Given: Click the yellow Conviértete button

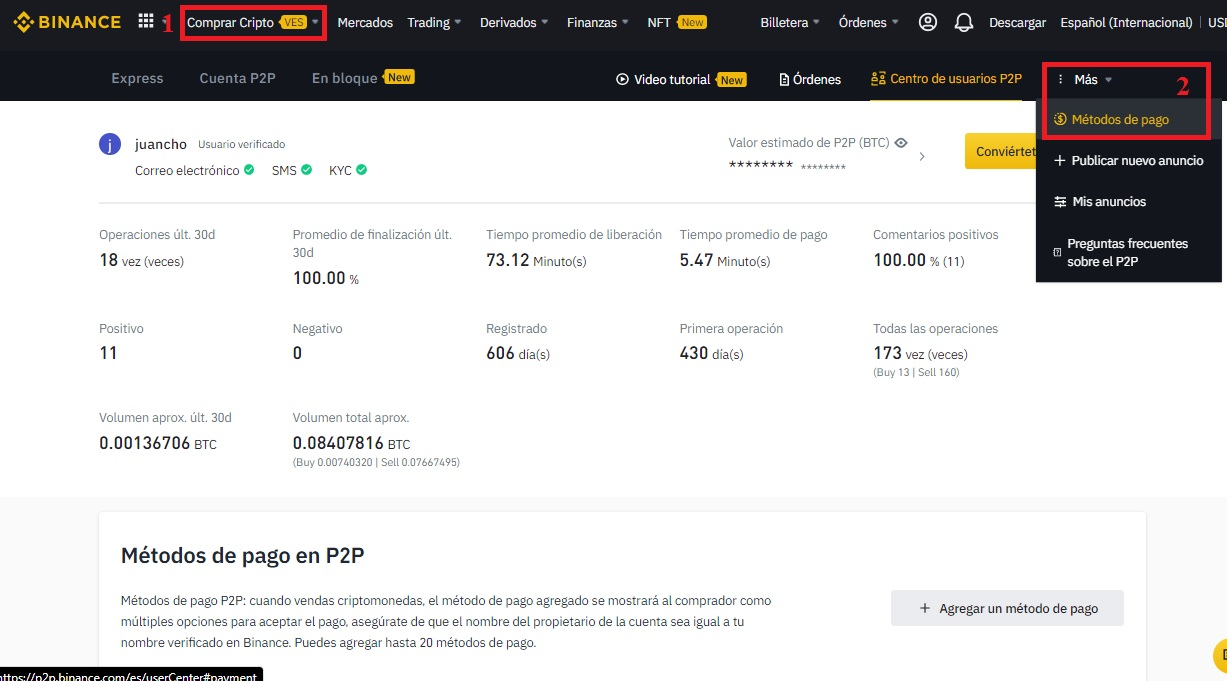Looking at the screenshot, I should click(x=1000, y=151).
